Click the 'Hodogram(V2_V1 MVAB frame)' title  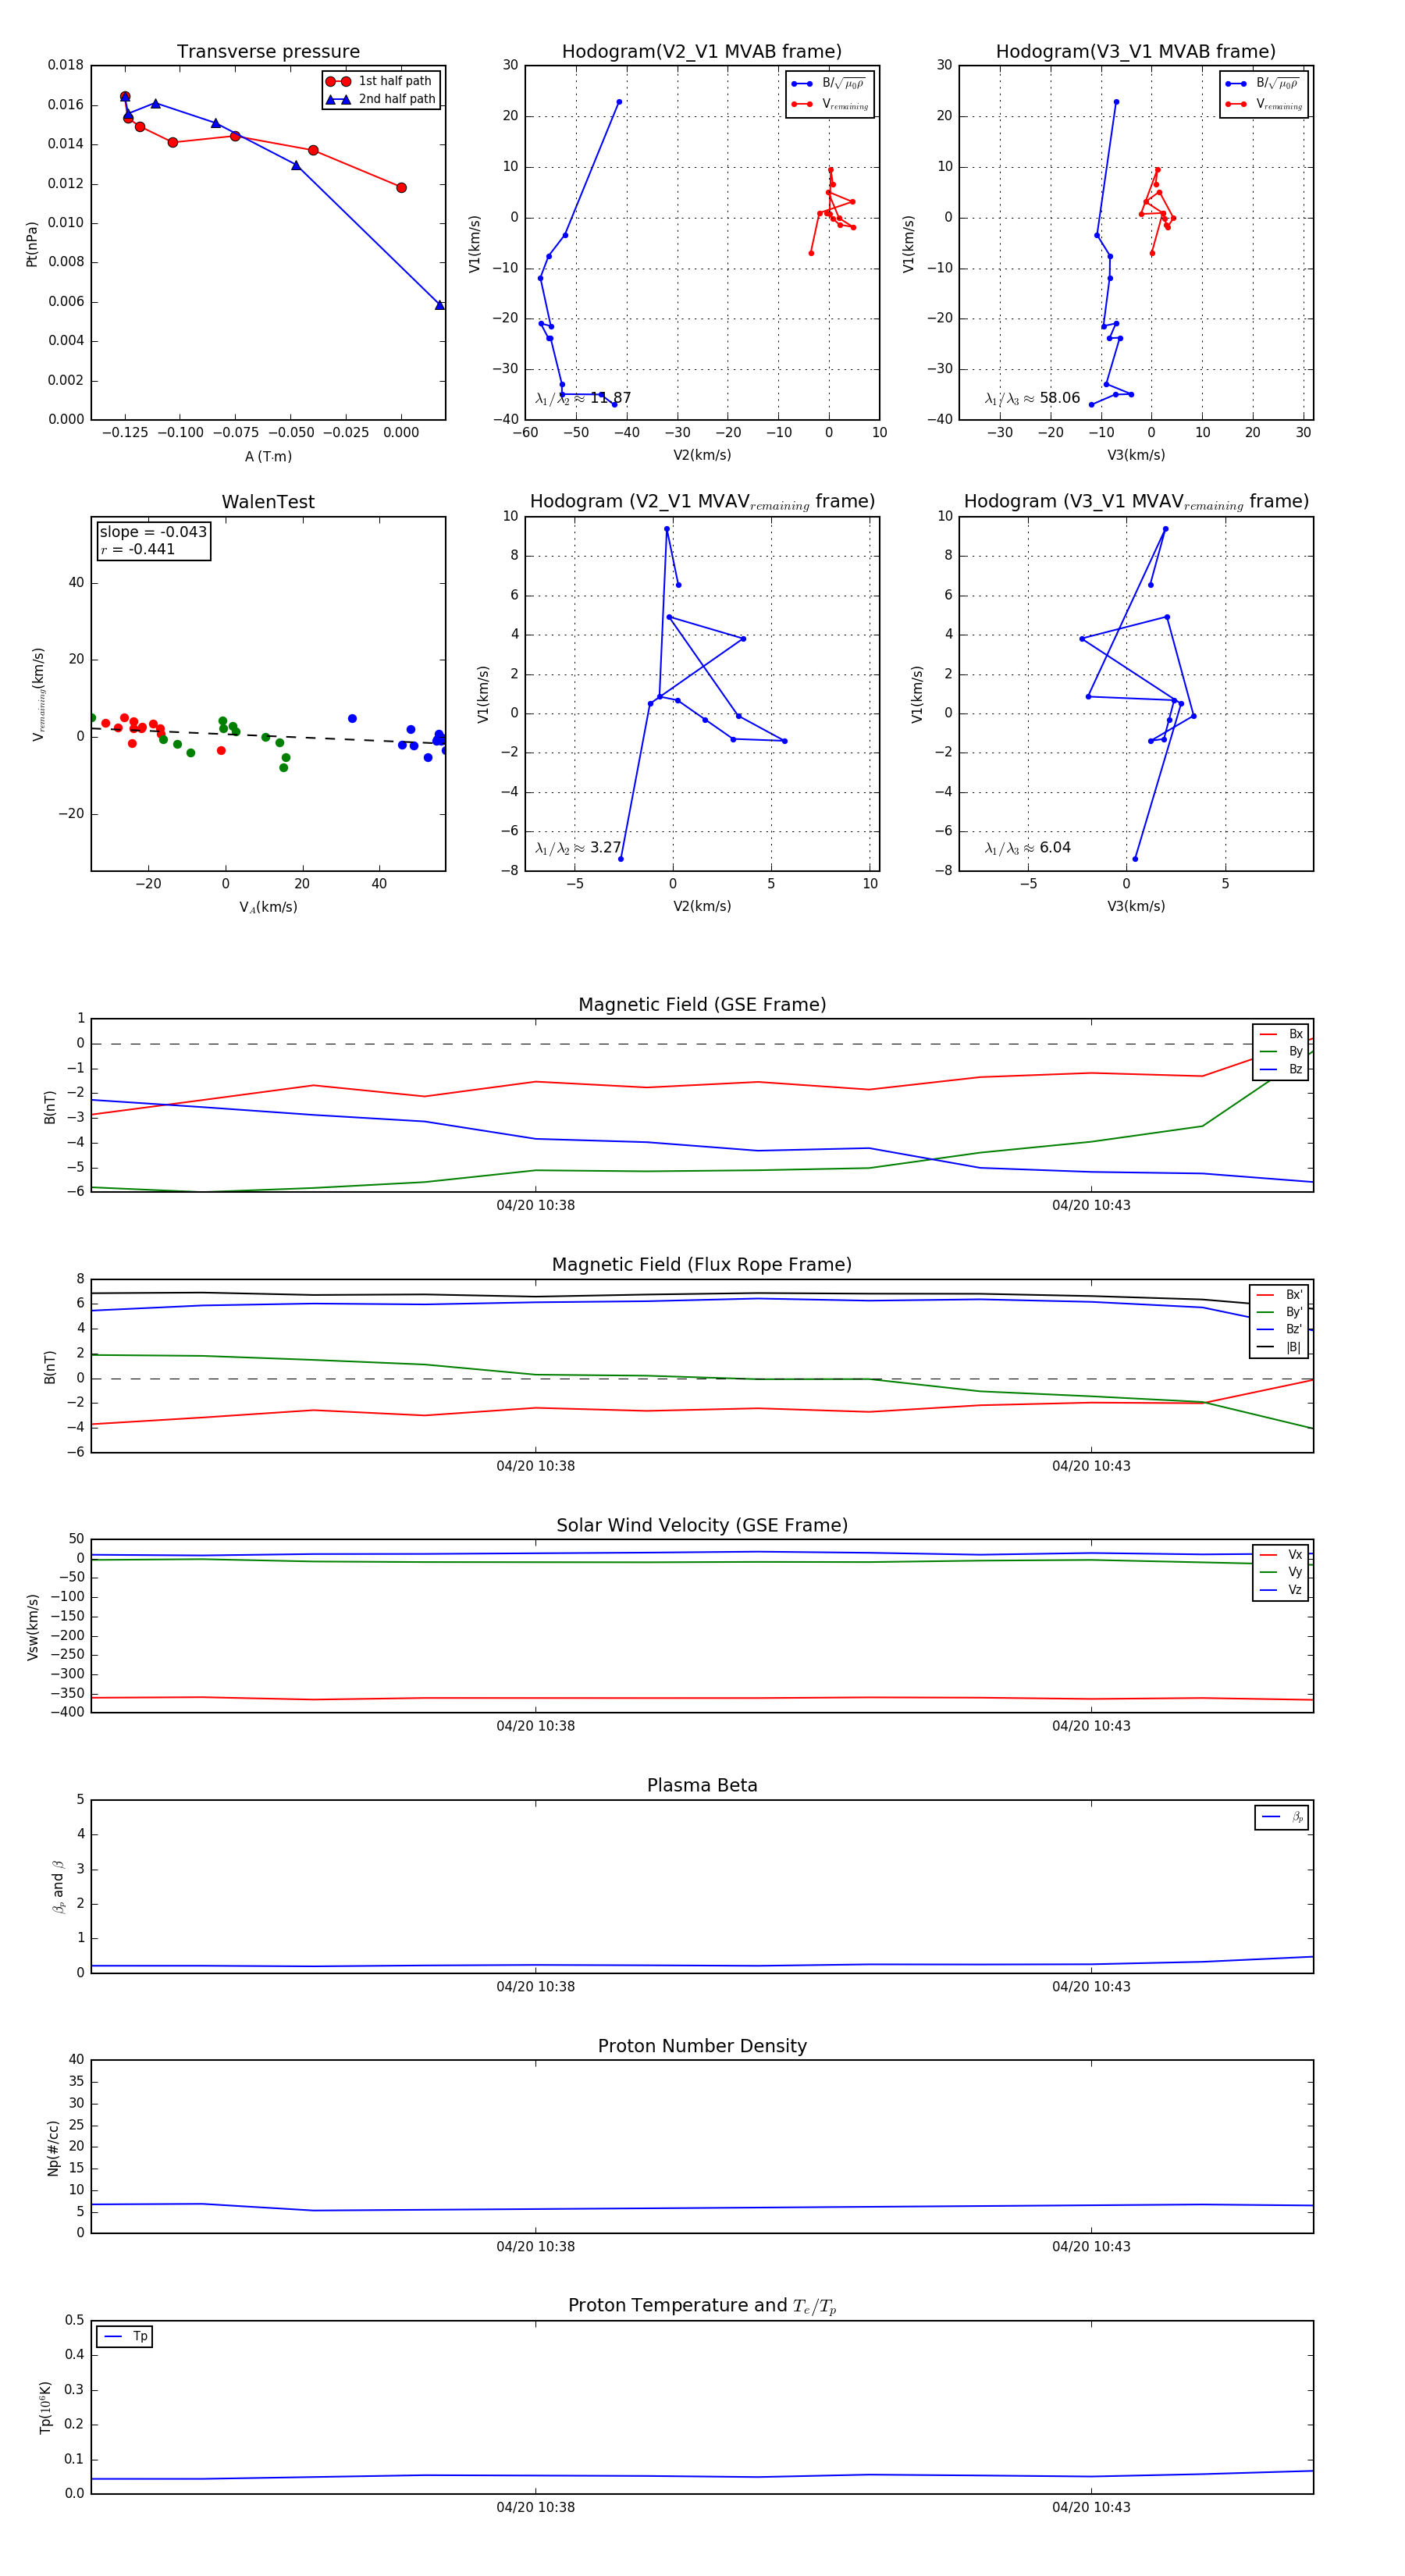702,52
